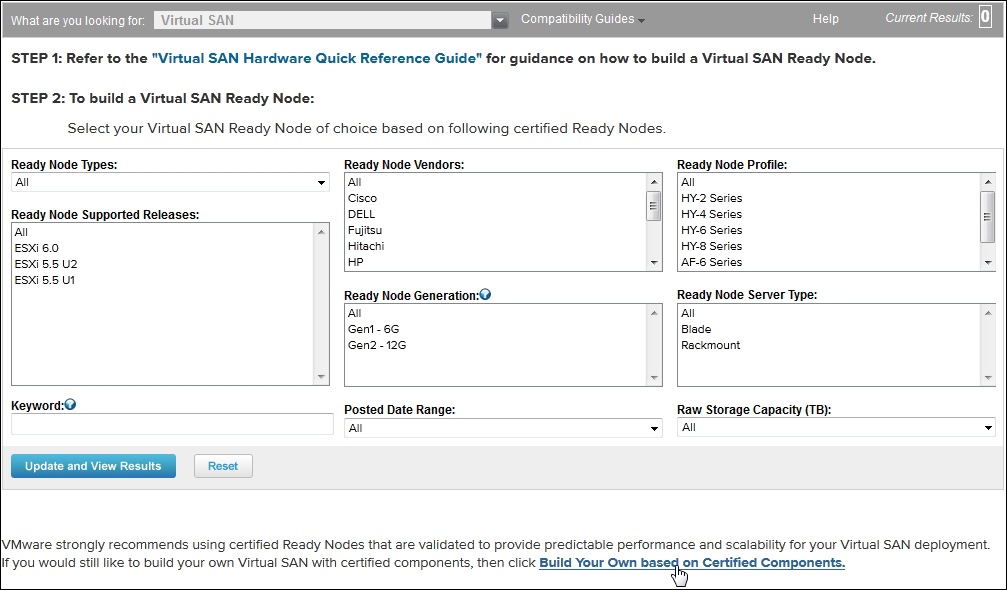Image resolution: width=1007 pixels, height=590 pixels.
Task: Focus the Keyword input field
Action: [172, 424]
